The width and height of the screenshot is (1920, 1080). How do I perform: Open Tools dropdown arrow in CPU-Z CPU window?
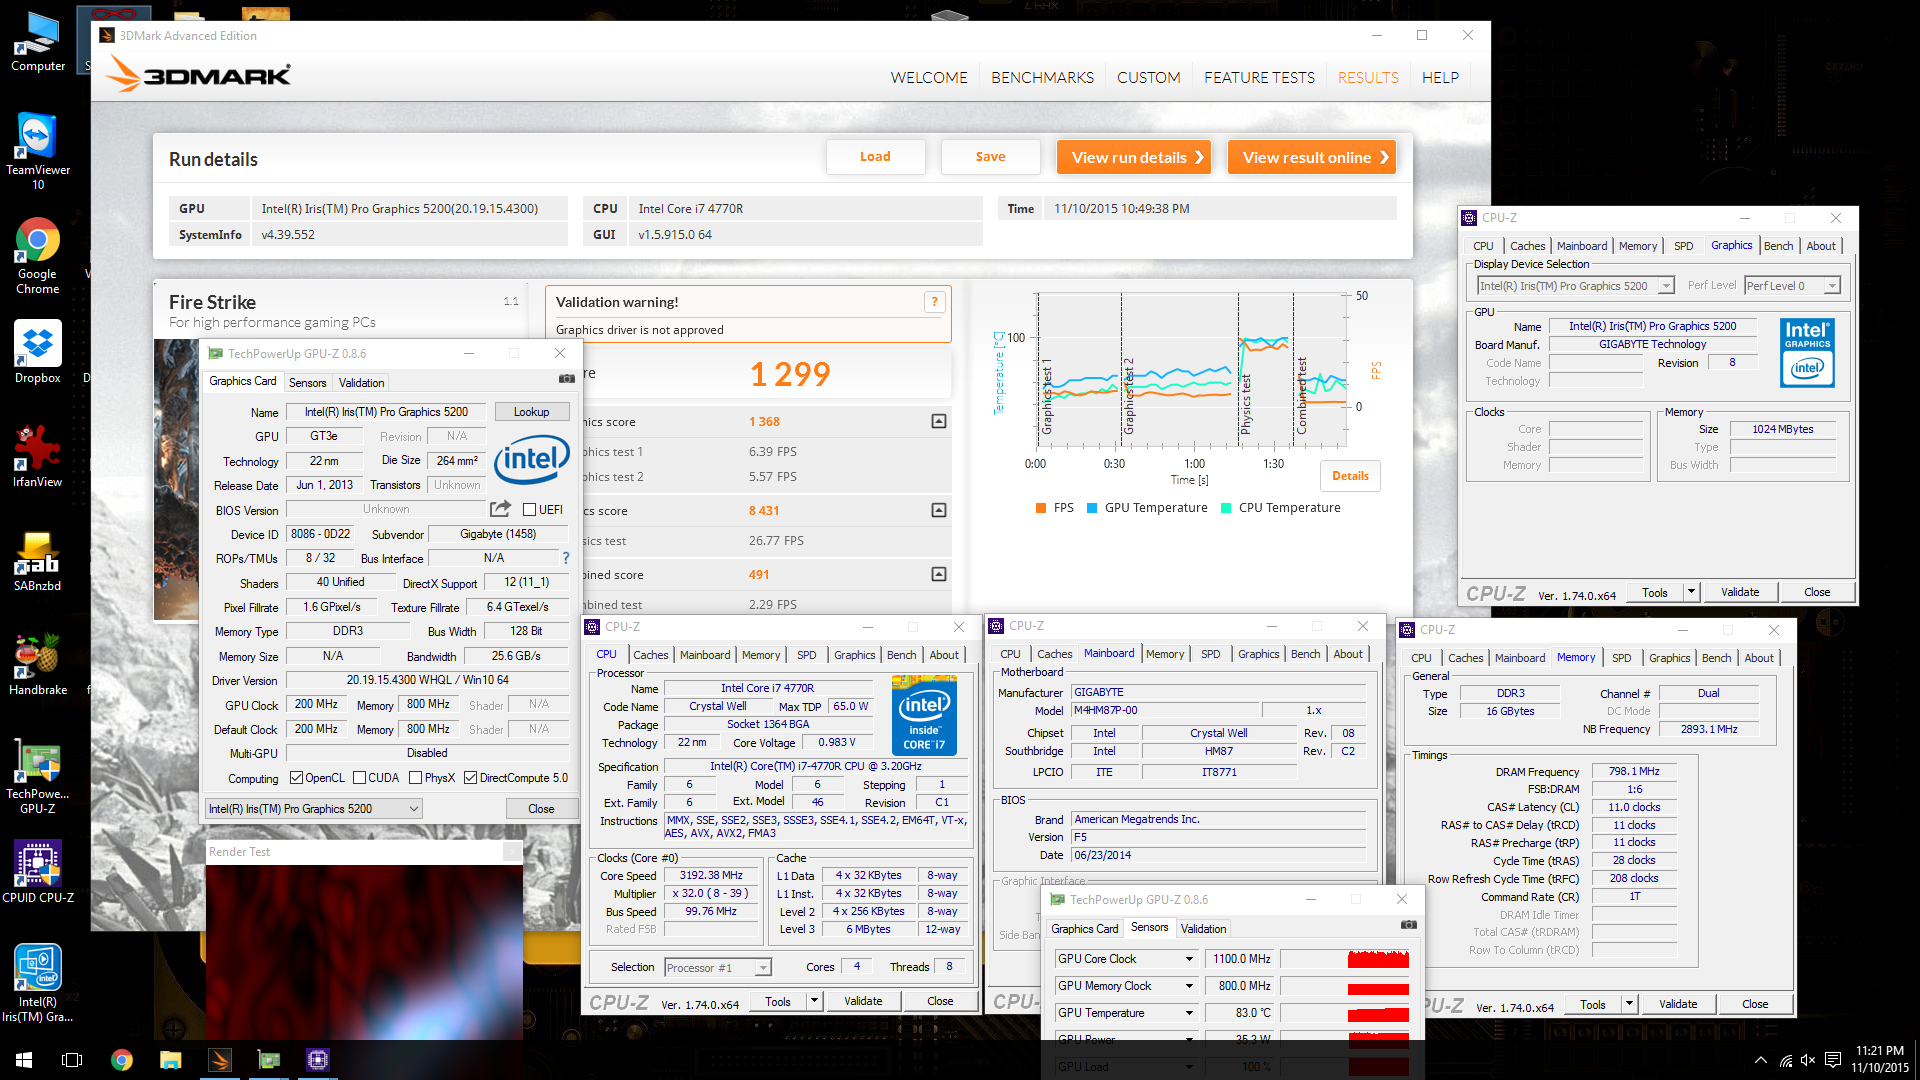[814, 1001]
